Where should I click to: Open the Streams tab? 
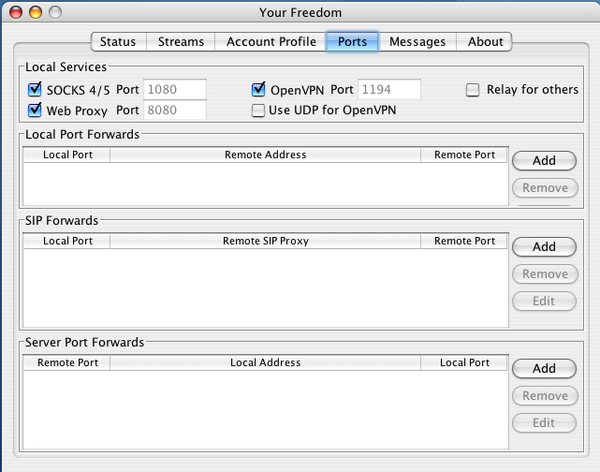coord(181,41)
